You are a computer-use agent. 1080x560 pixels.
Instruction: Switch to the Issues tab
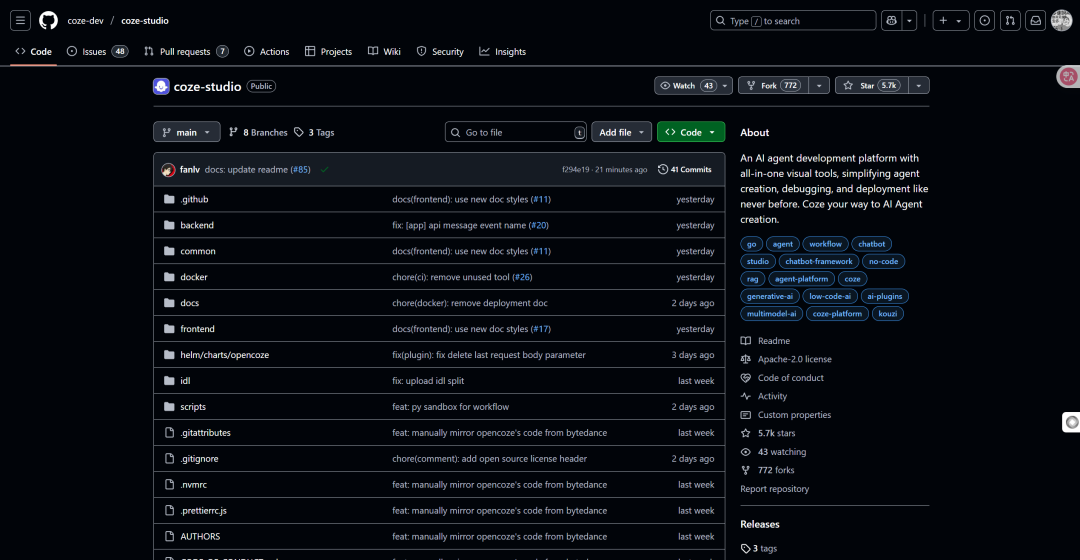(x=97, y=52)
